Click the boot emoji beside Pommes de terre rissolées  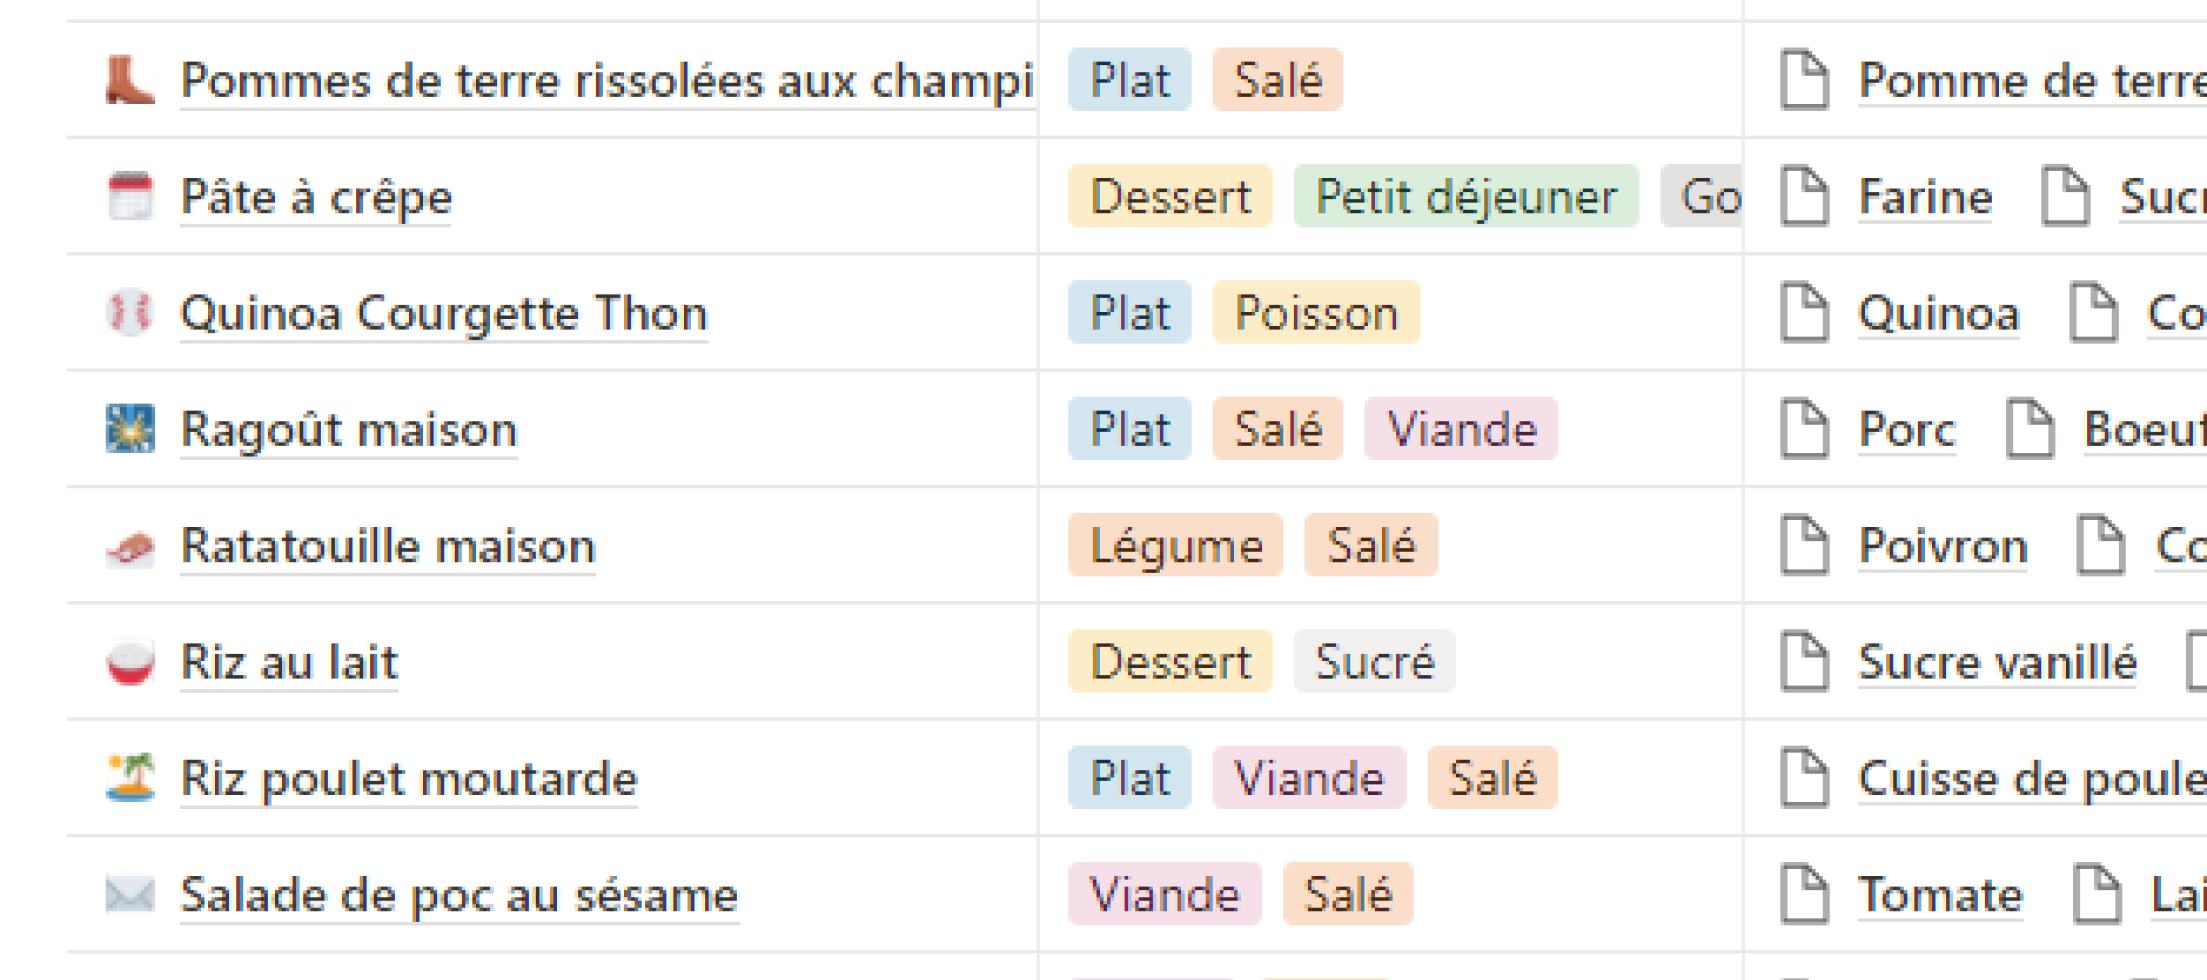[x=131, y=81]
